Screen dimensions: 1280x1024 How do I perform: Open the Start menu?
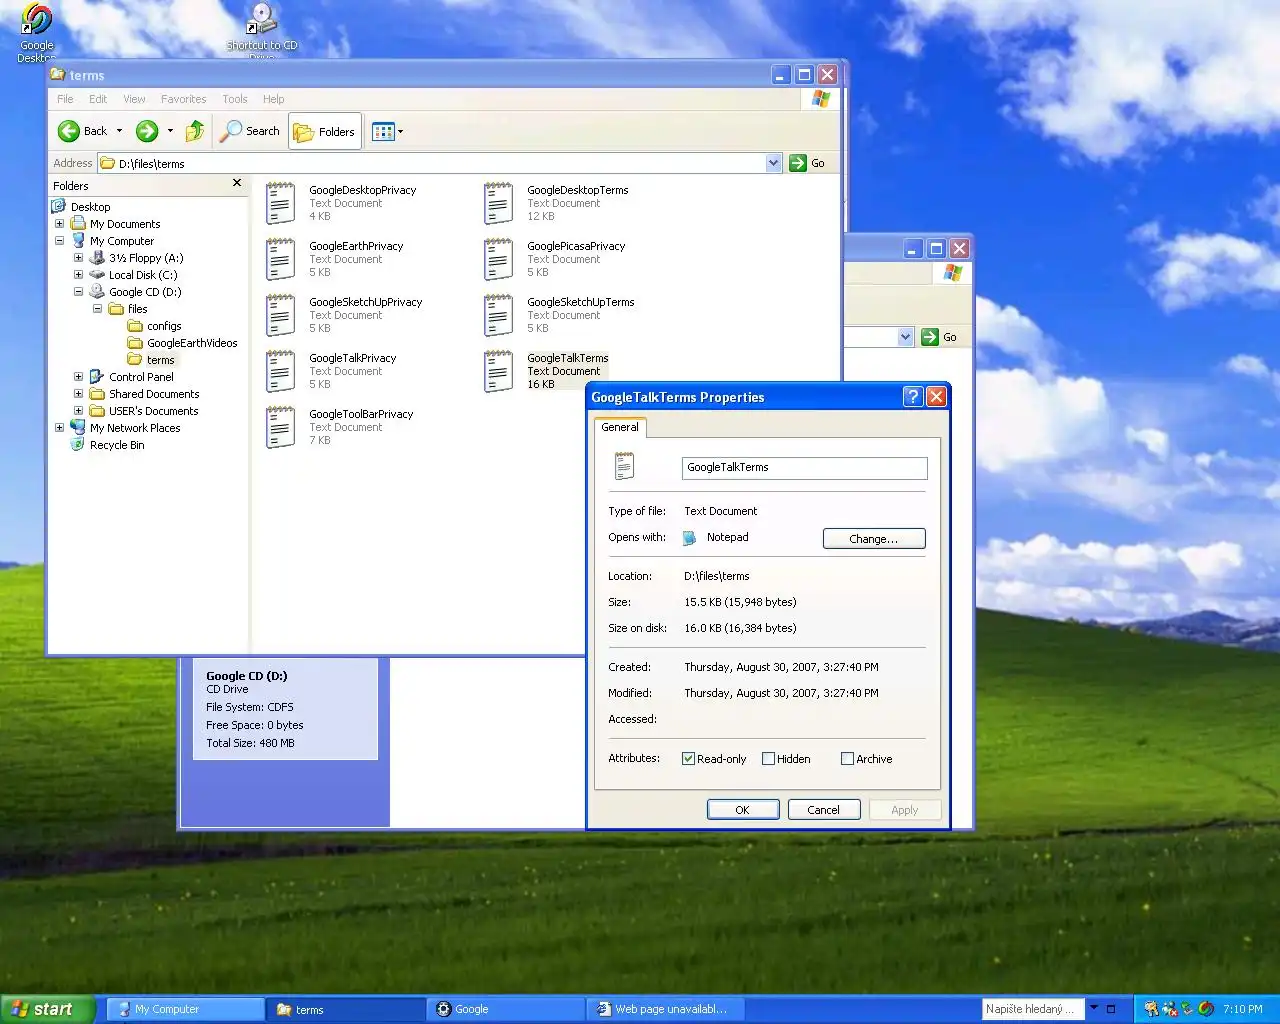48,1009
